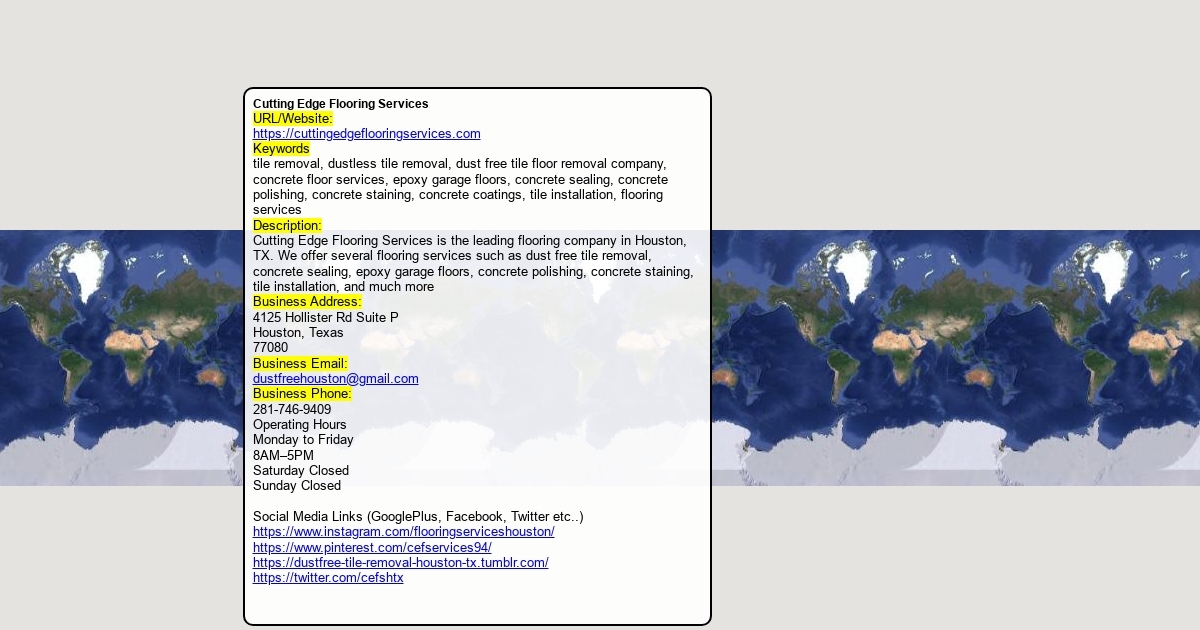Click the highlighted Description label
This screenshot has height=630, width=1200.
click(287, 226)
